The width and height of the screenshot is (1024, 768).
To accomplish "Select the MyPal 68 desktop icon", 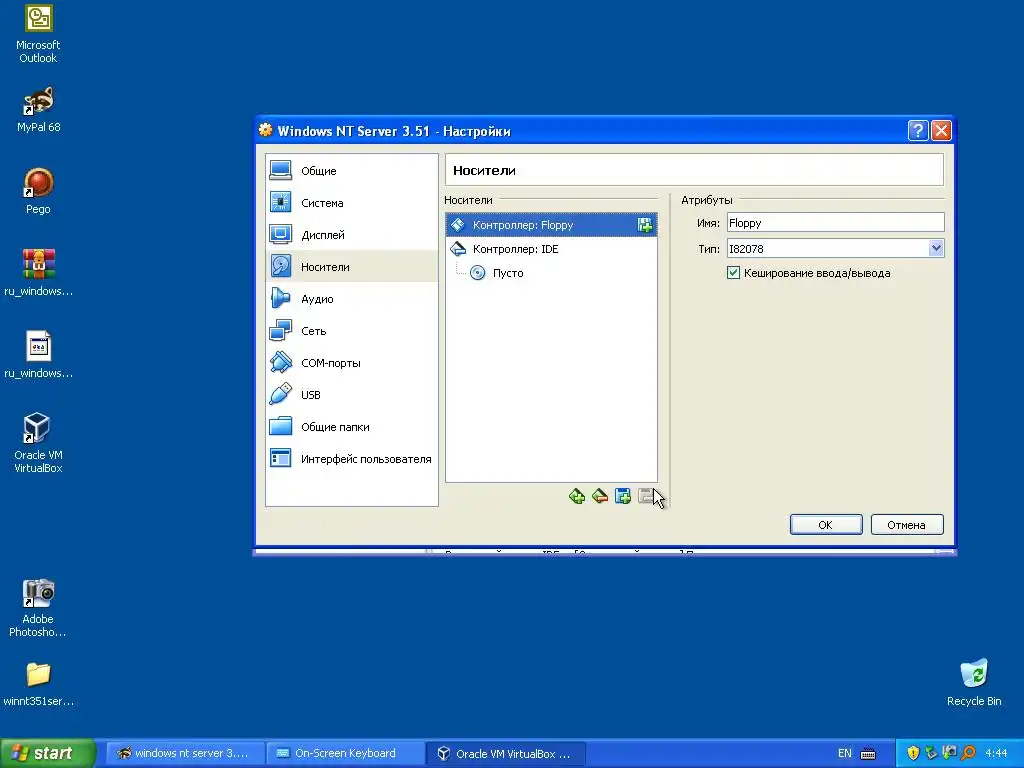I will 38,110.
